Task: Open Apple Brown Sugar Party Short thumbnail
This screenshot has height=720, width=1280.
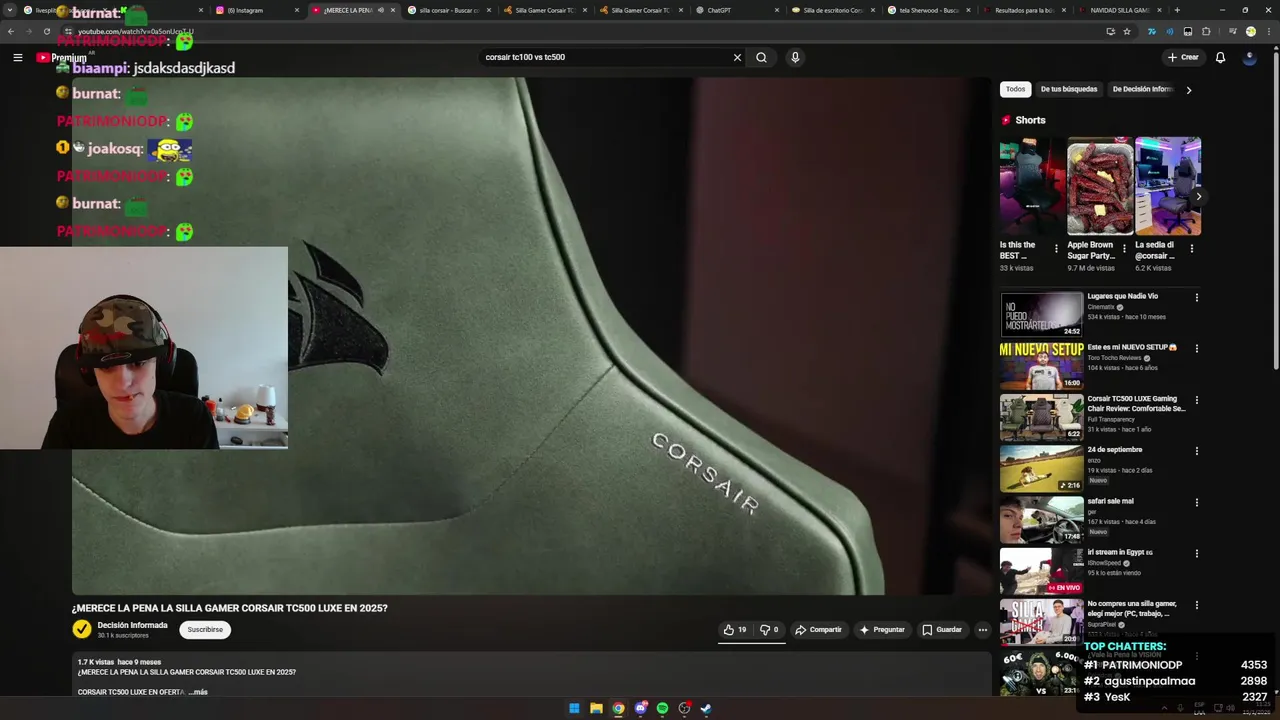Action: (1100, 186)
